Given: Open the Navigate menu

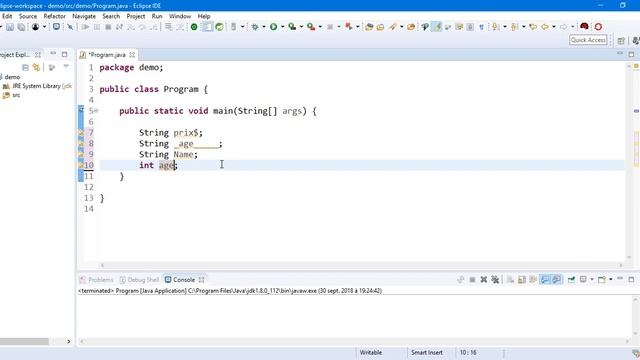Looking at the screenshot, I should click(x=84, y=16).
